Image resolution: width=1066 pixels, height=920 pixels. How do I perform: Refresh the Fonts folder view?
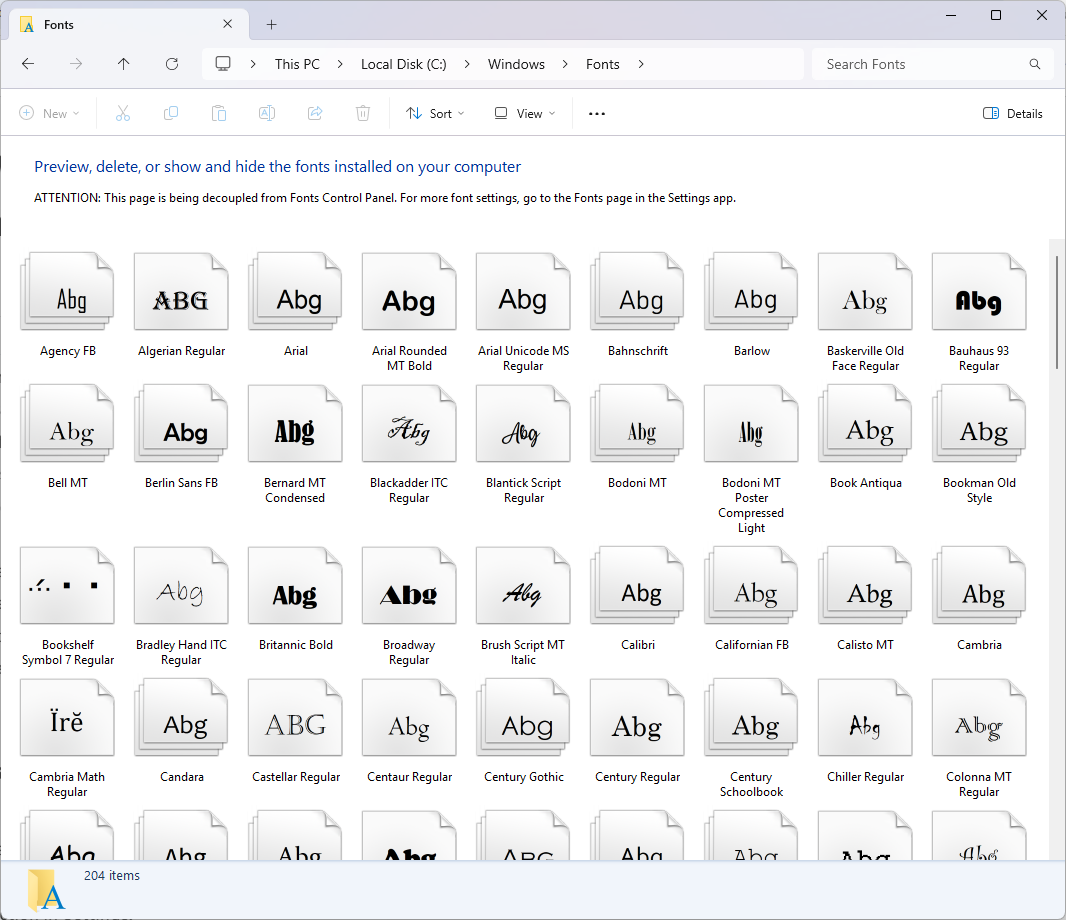172,64
